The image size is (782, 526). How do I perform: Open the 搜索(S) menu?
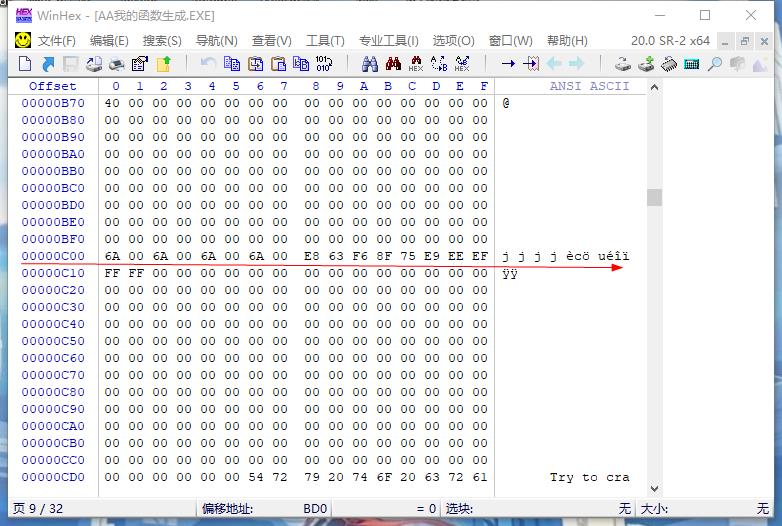tap(162, 41)
